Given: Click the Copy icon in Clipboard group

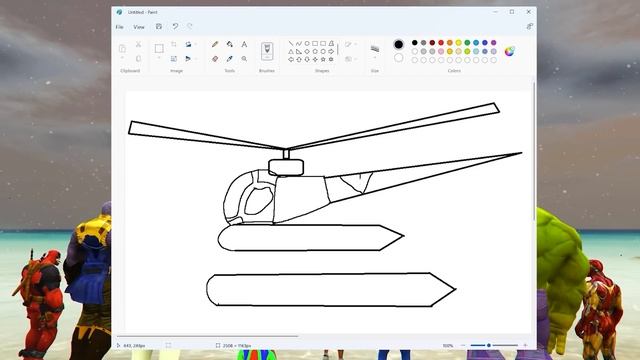Looking at the screenshot, I should [x=138, y=59].
